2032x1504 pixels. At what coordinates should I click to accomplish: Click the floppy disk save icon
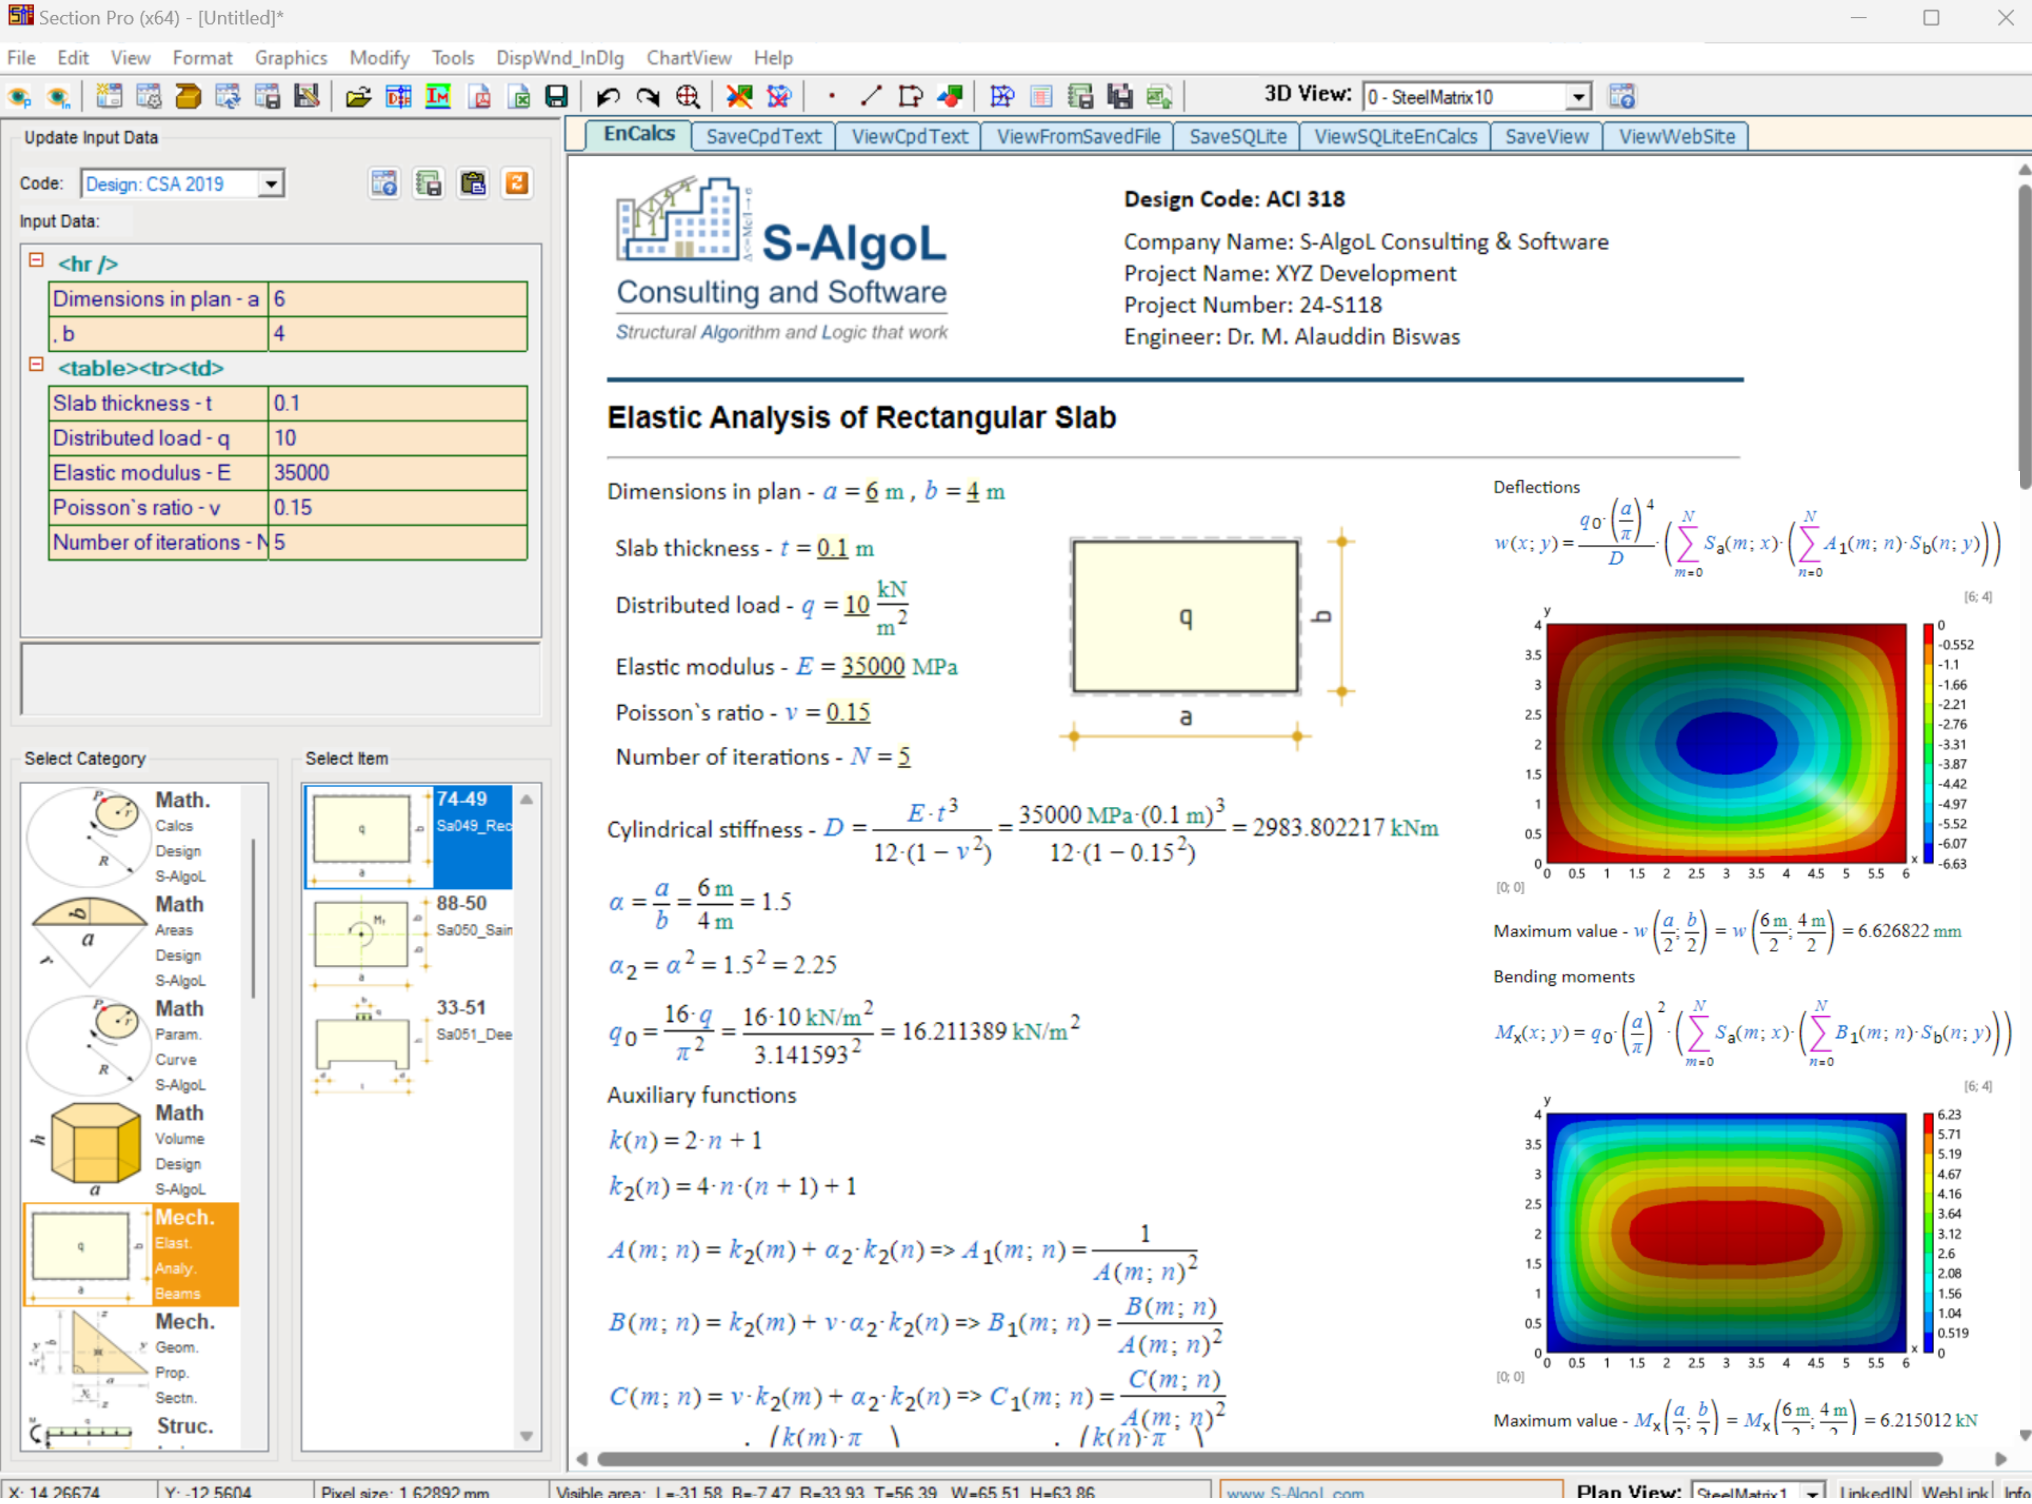557,97
